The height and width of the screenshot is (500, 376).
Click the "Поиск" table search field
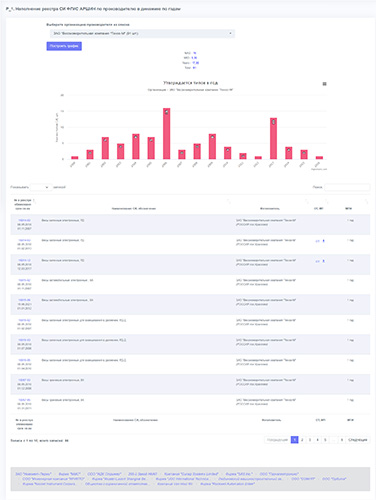347,187
